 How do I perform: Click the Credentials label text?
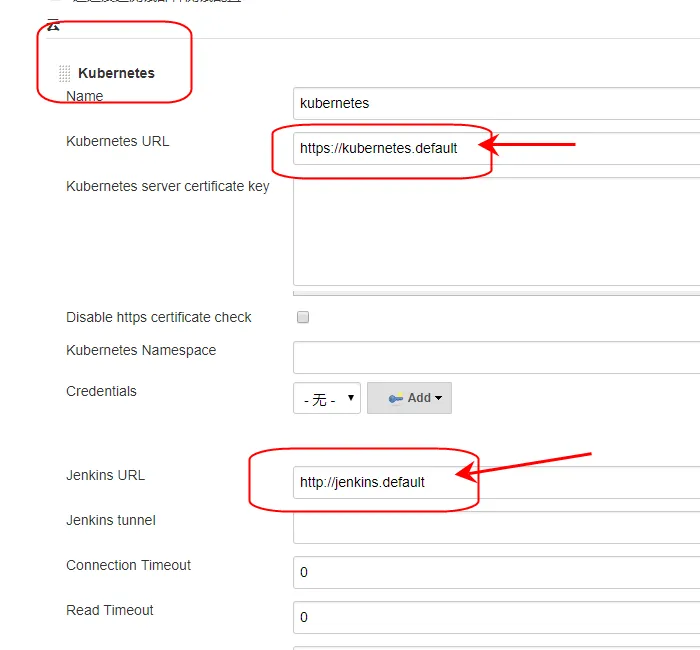pos(101,391)
